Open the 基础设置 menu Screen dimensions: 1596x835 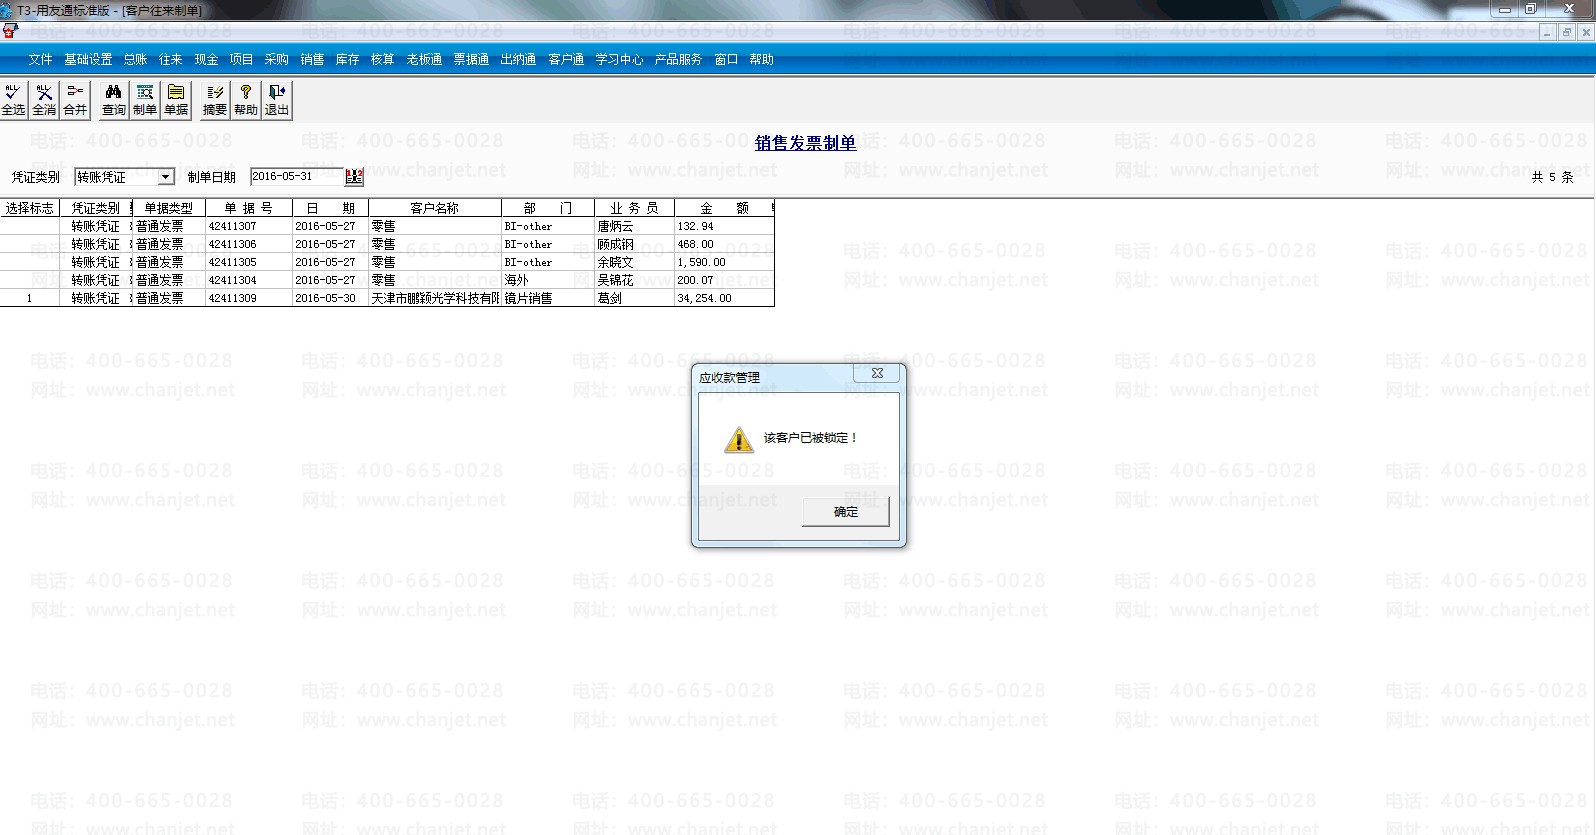click(88, 59)
